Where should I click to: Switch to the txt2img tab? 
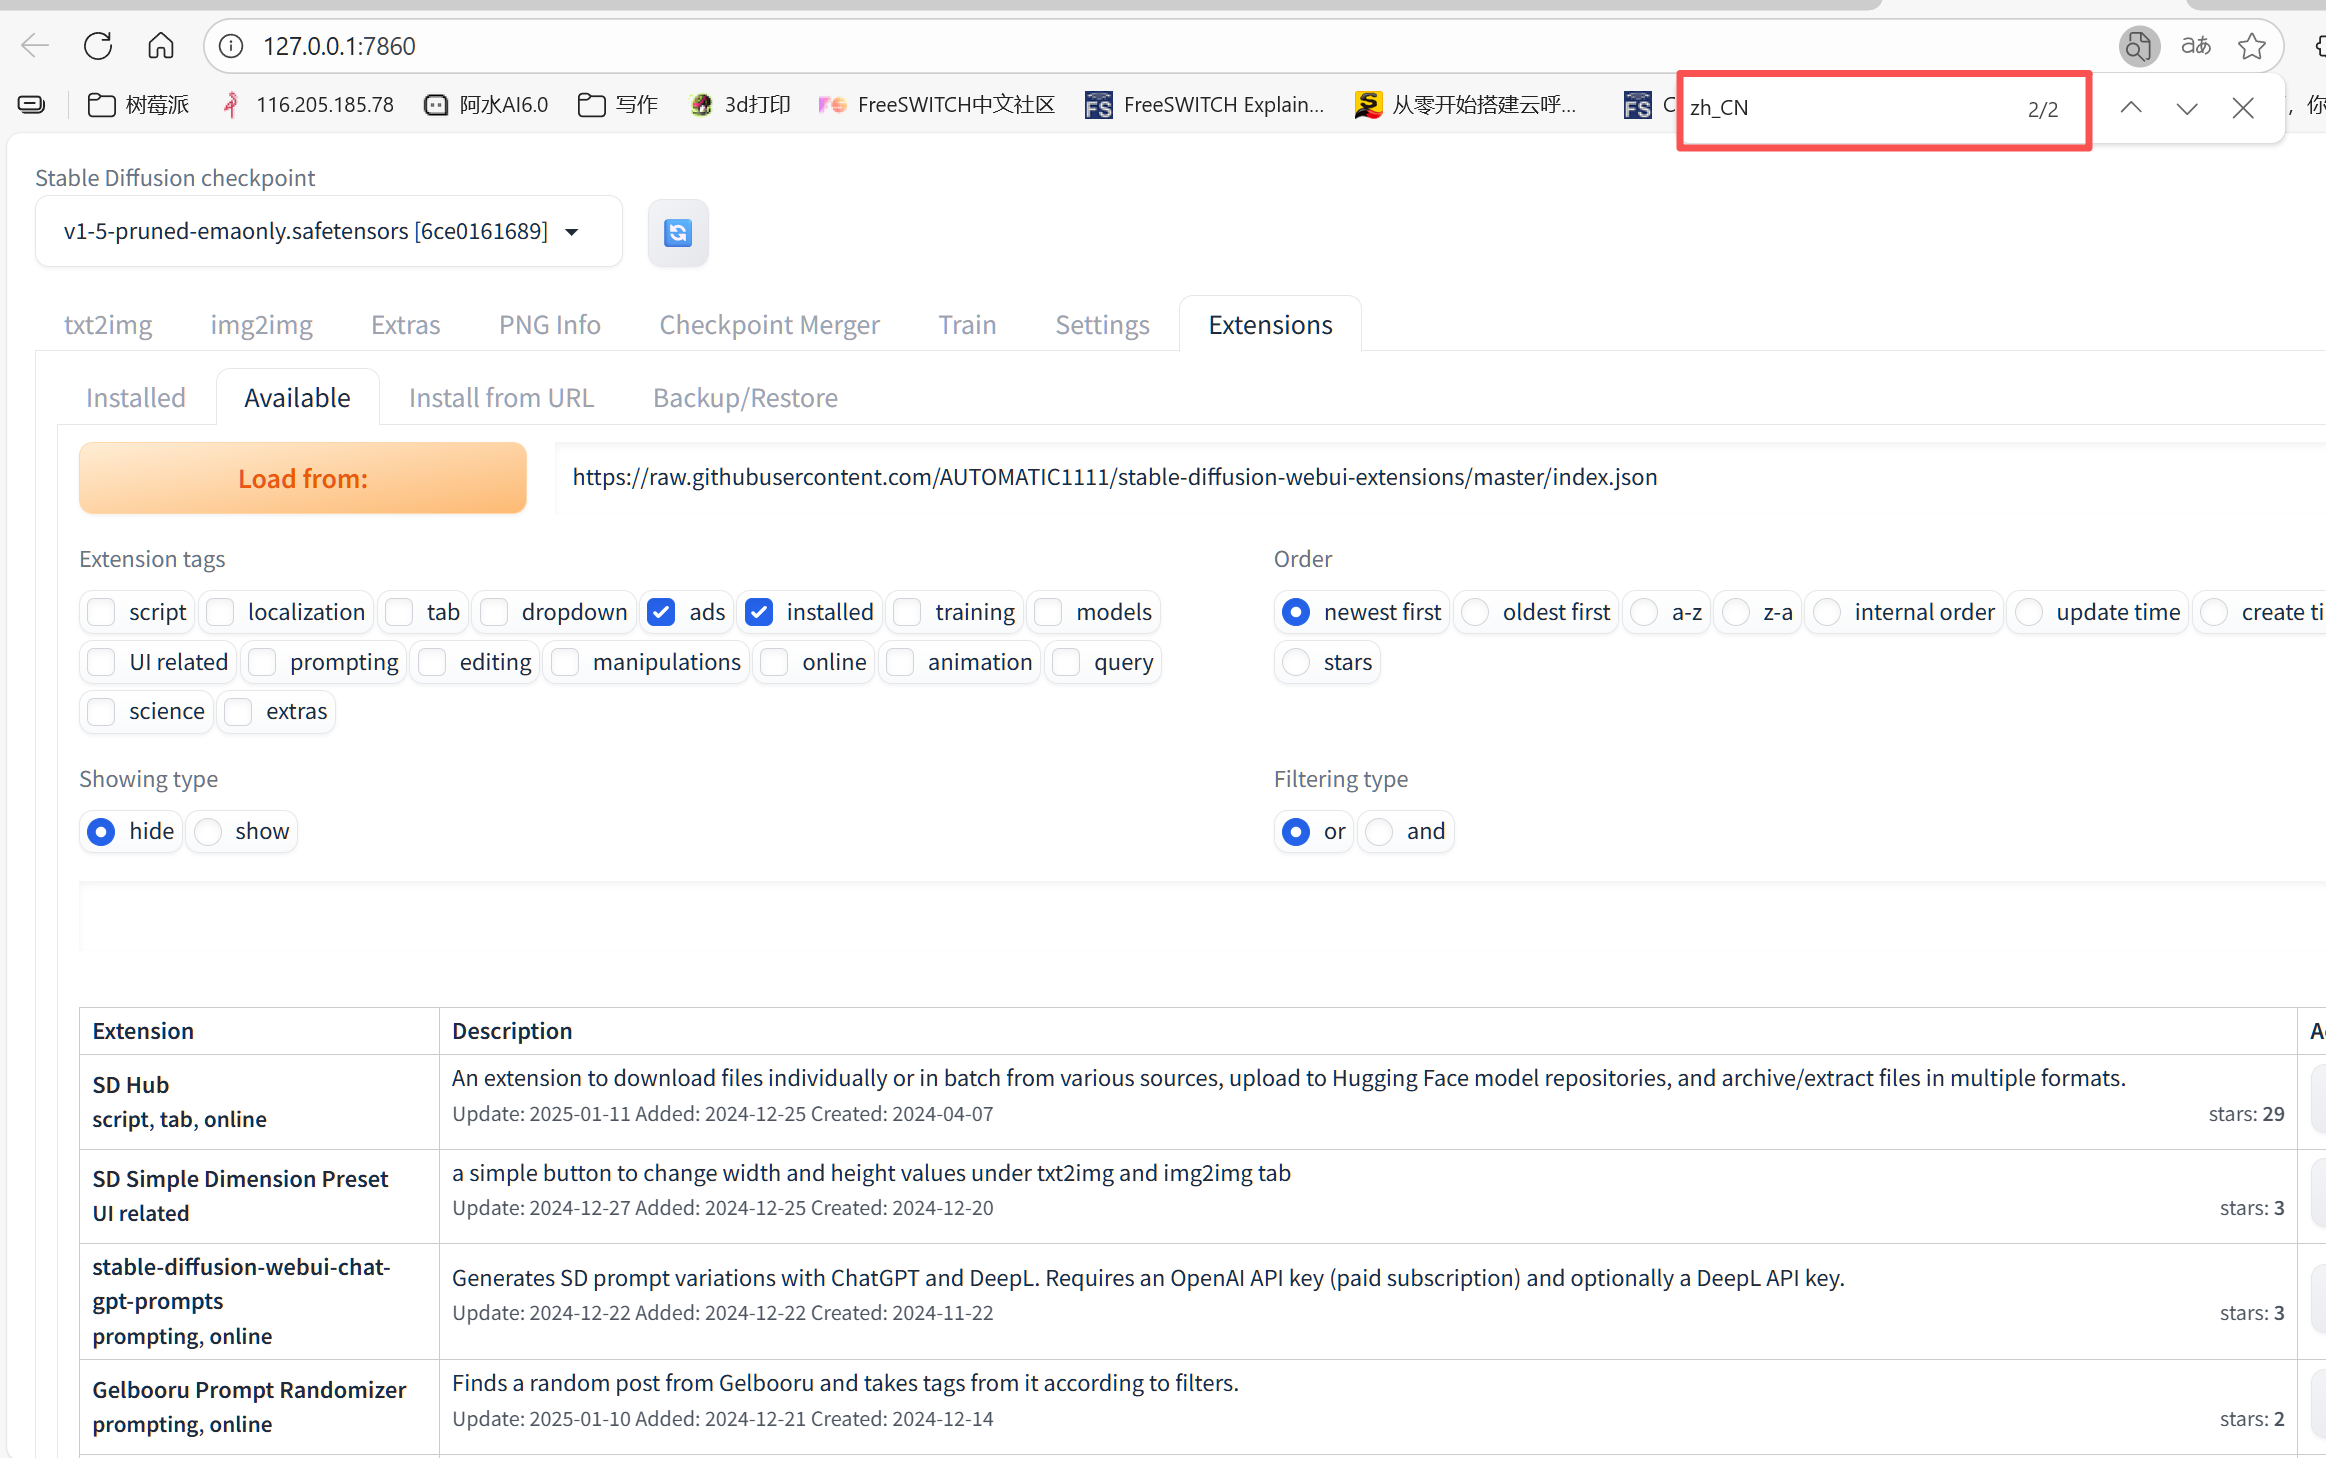[x=108, y=325]
